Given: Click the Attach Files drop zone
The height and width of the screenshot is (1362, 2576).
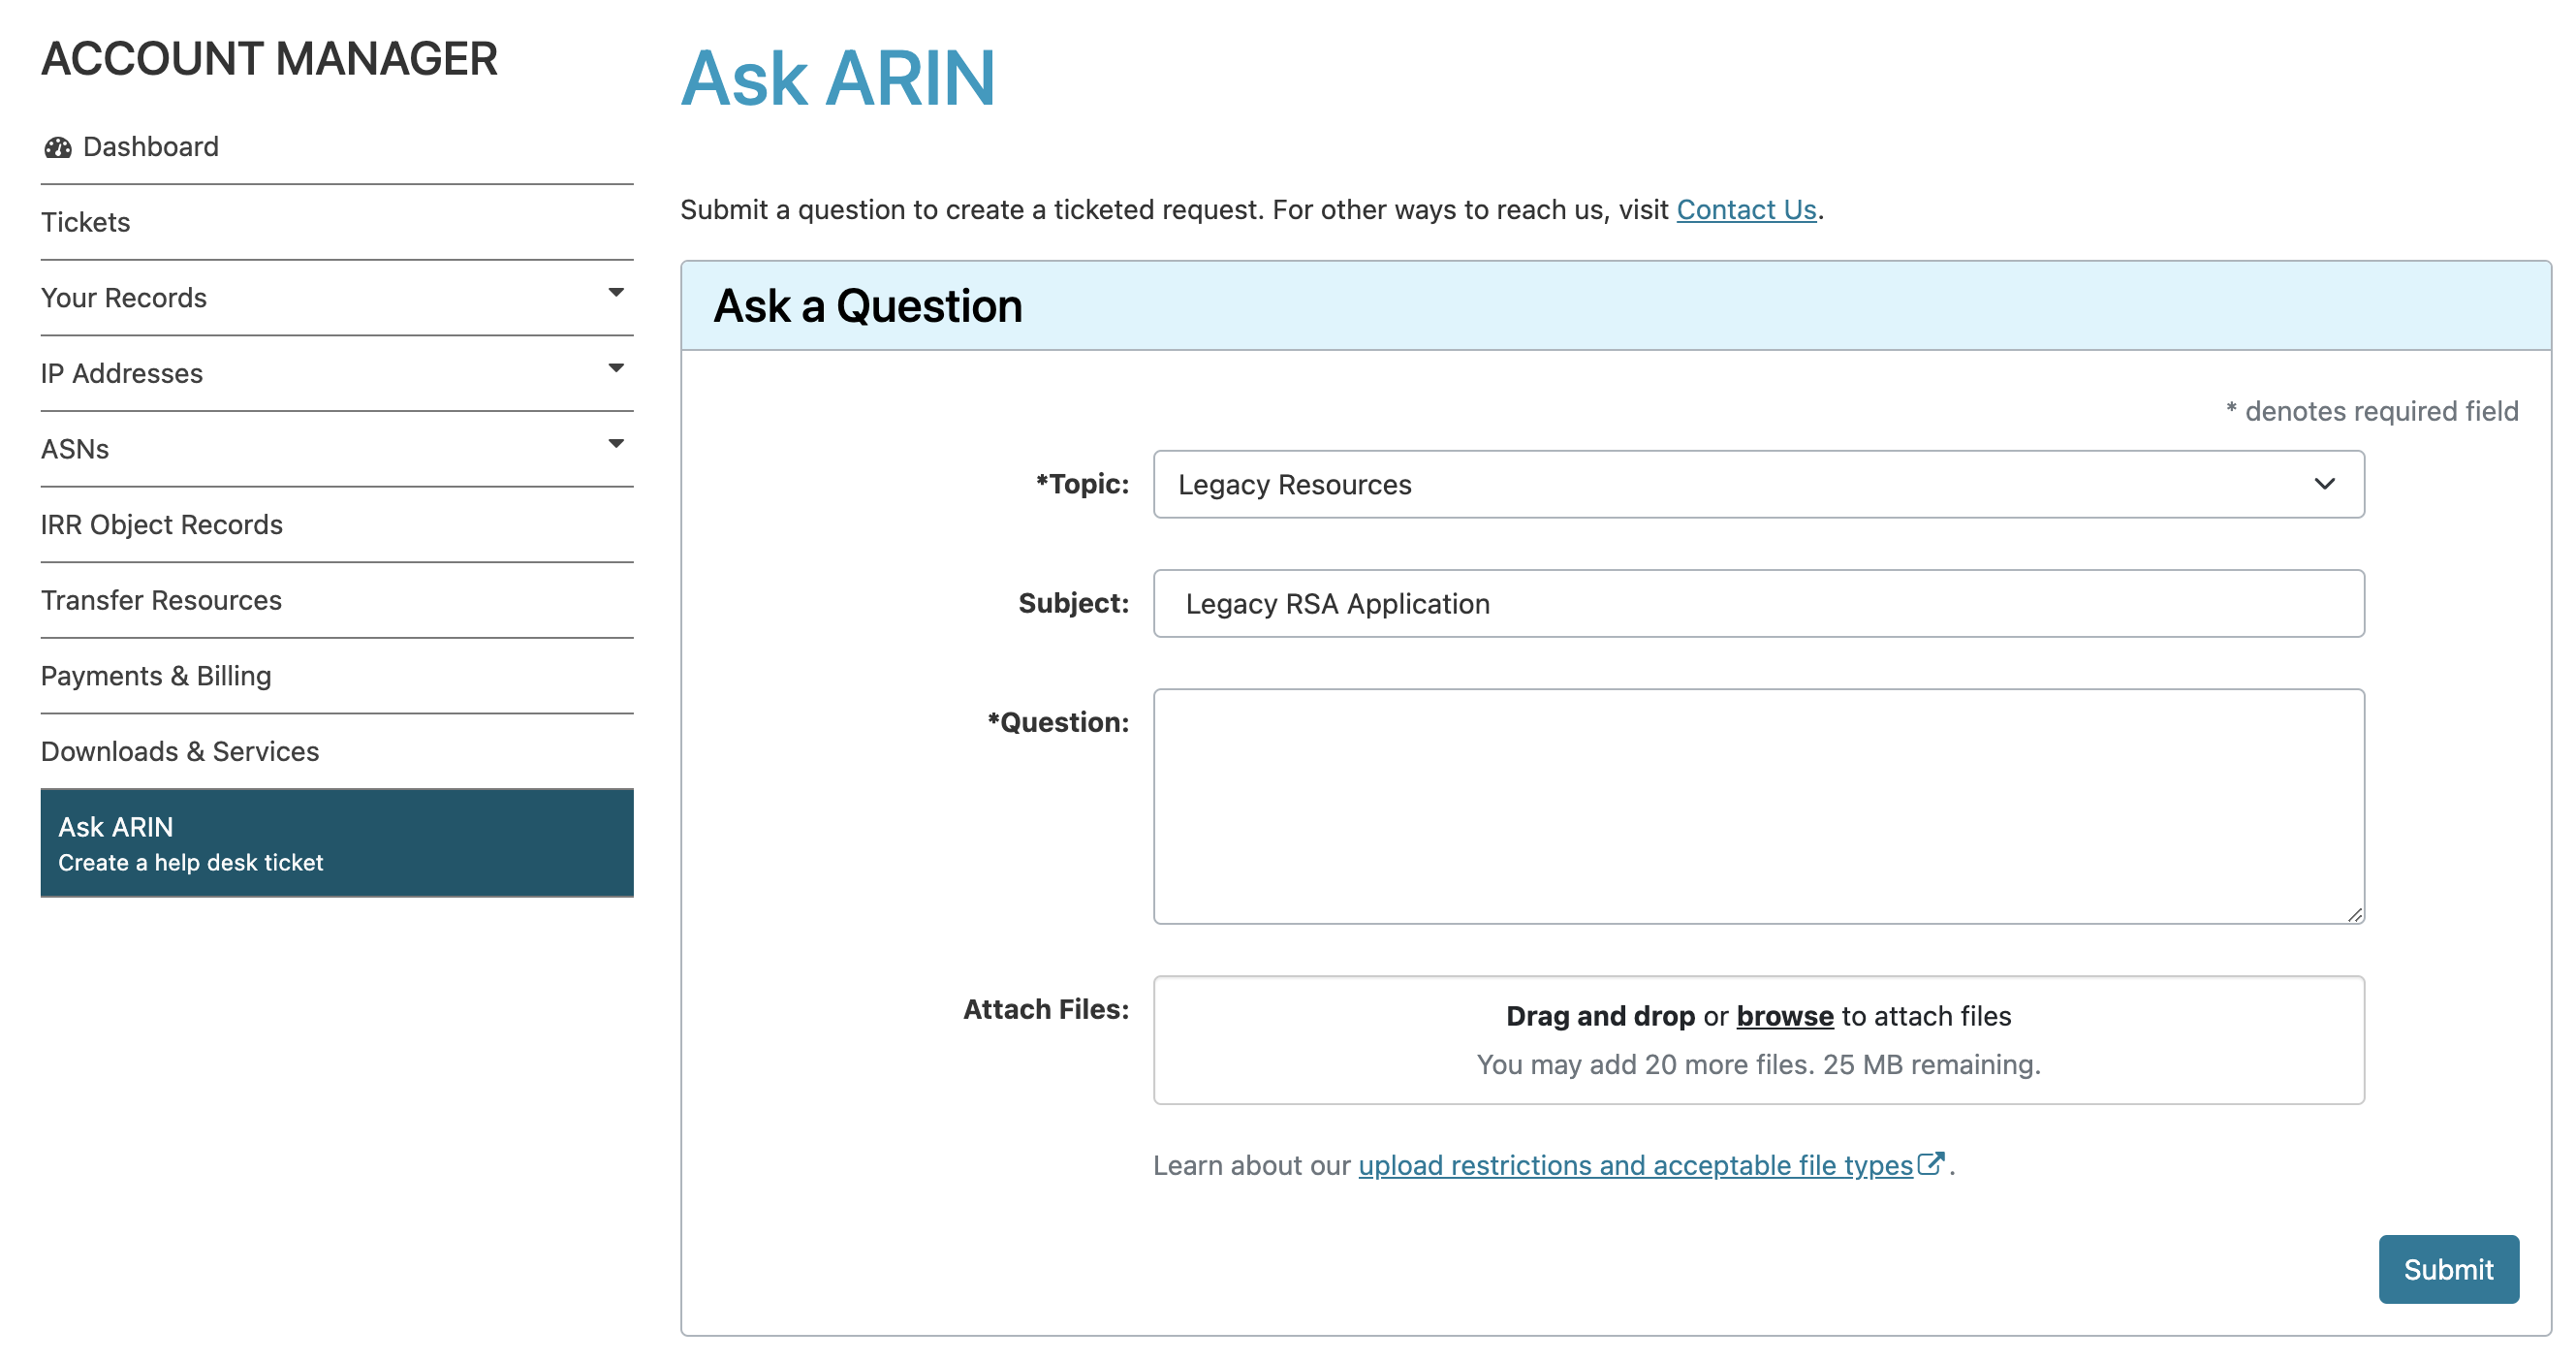Looking at the screenshot, I should pos(1758,1040).
